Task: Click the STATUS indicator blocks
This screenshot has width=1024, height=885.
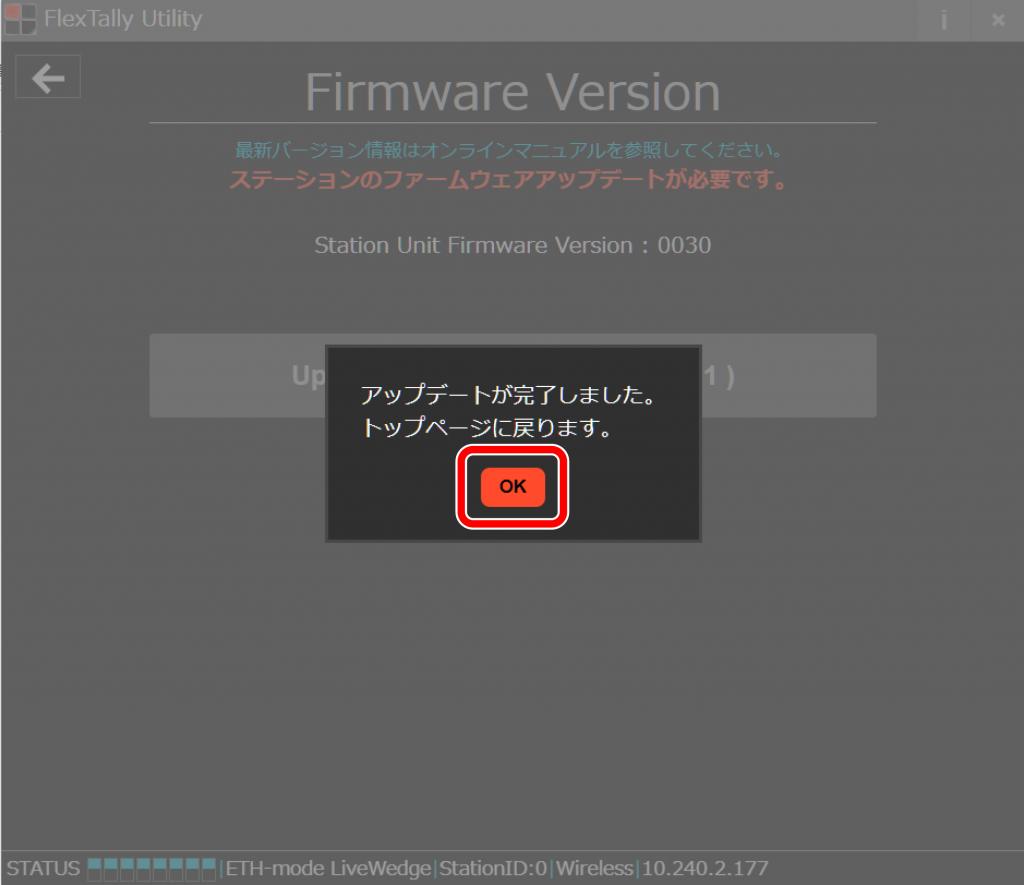Action: 152,869
